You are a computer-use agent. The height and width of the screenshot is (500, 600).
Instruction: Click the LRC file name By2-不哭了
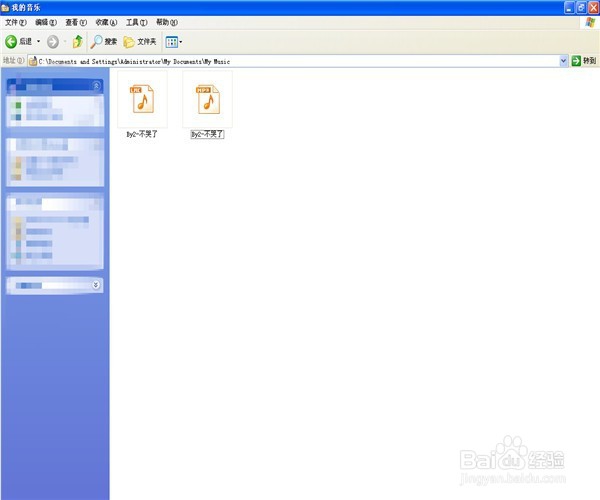pyautogui.click(x=142, y=134)
